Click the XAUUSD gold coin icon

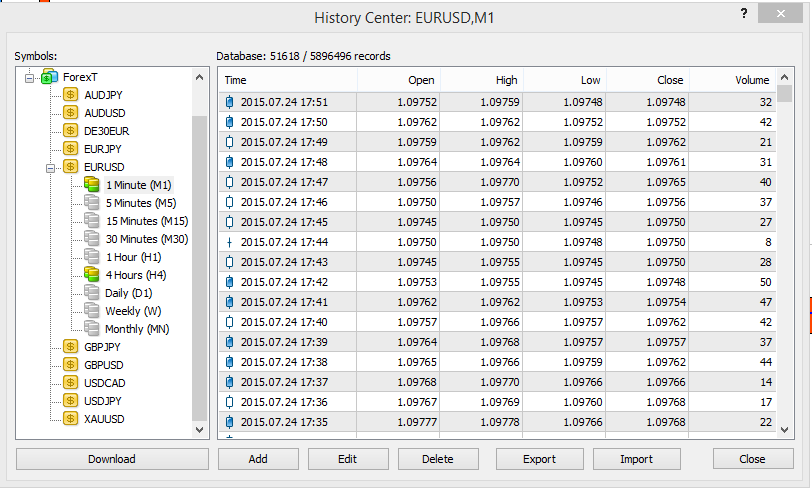(x=70, y=419)
